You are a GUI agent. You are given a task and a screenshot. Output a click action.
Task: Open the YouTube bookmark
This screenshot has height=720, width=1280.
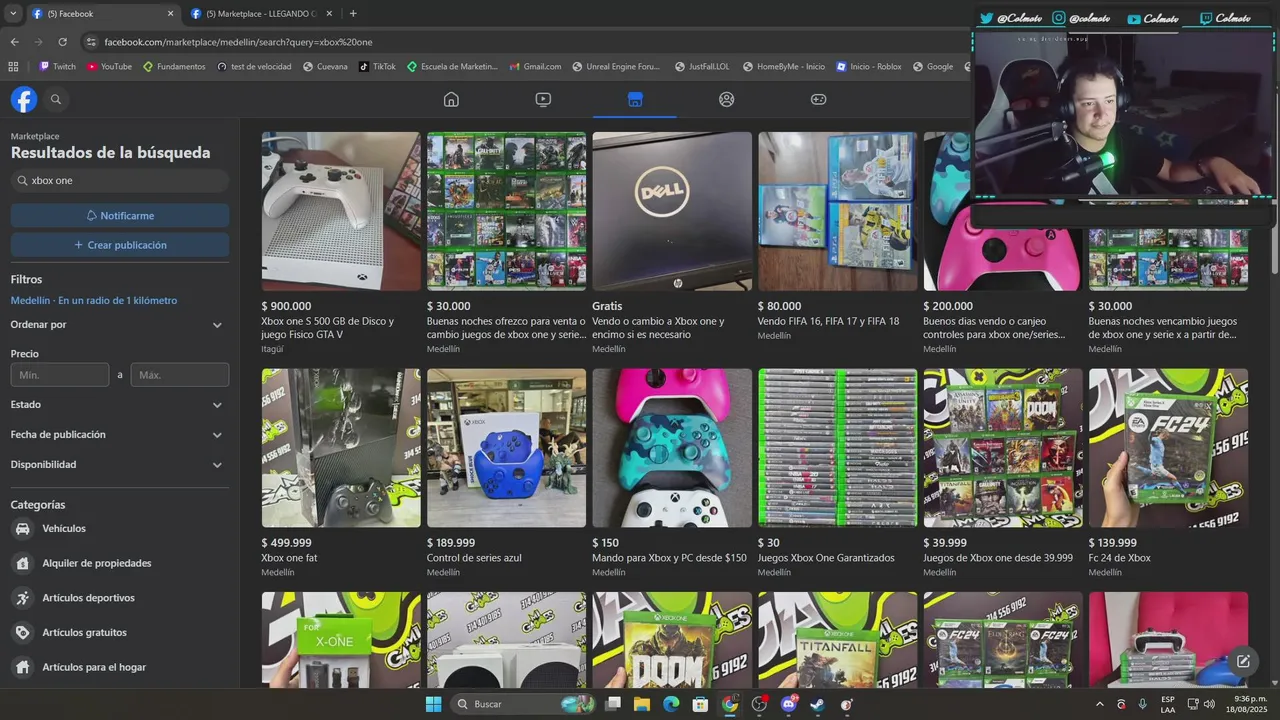click(x=109, y=67)
